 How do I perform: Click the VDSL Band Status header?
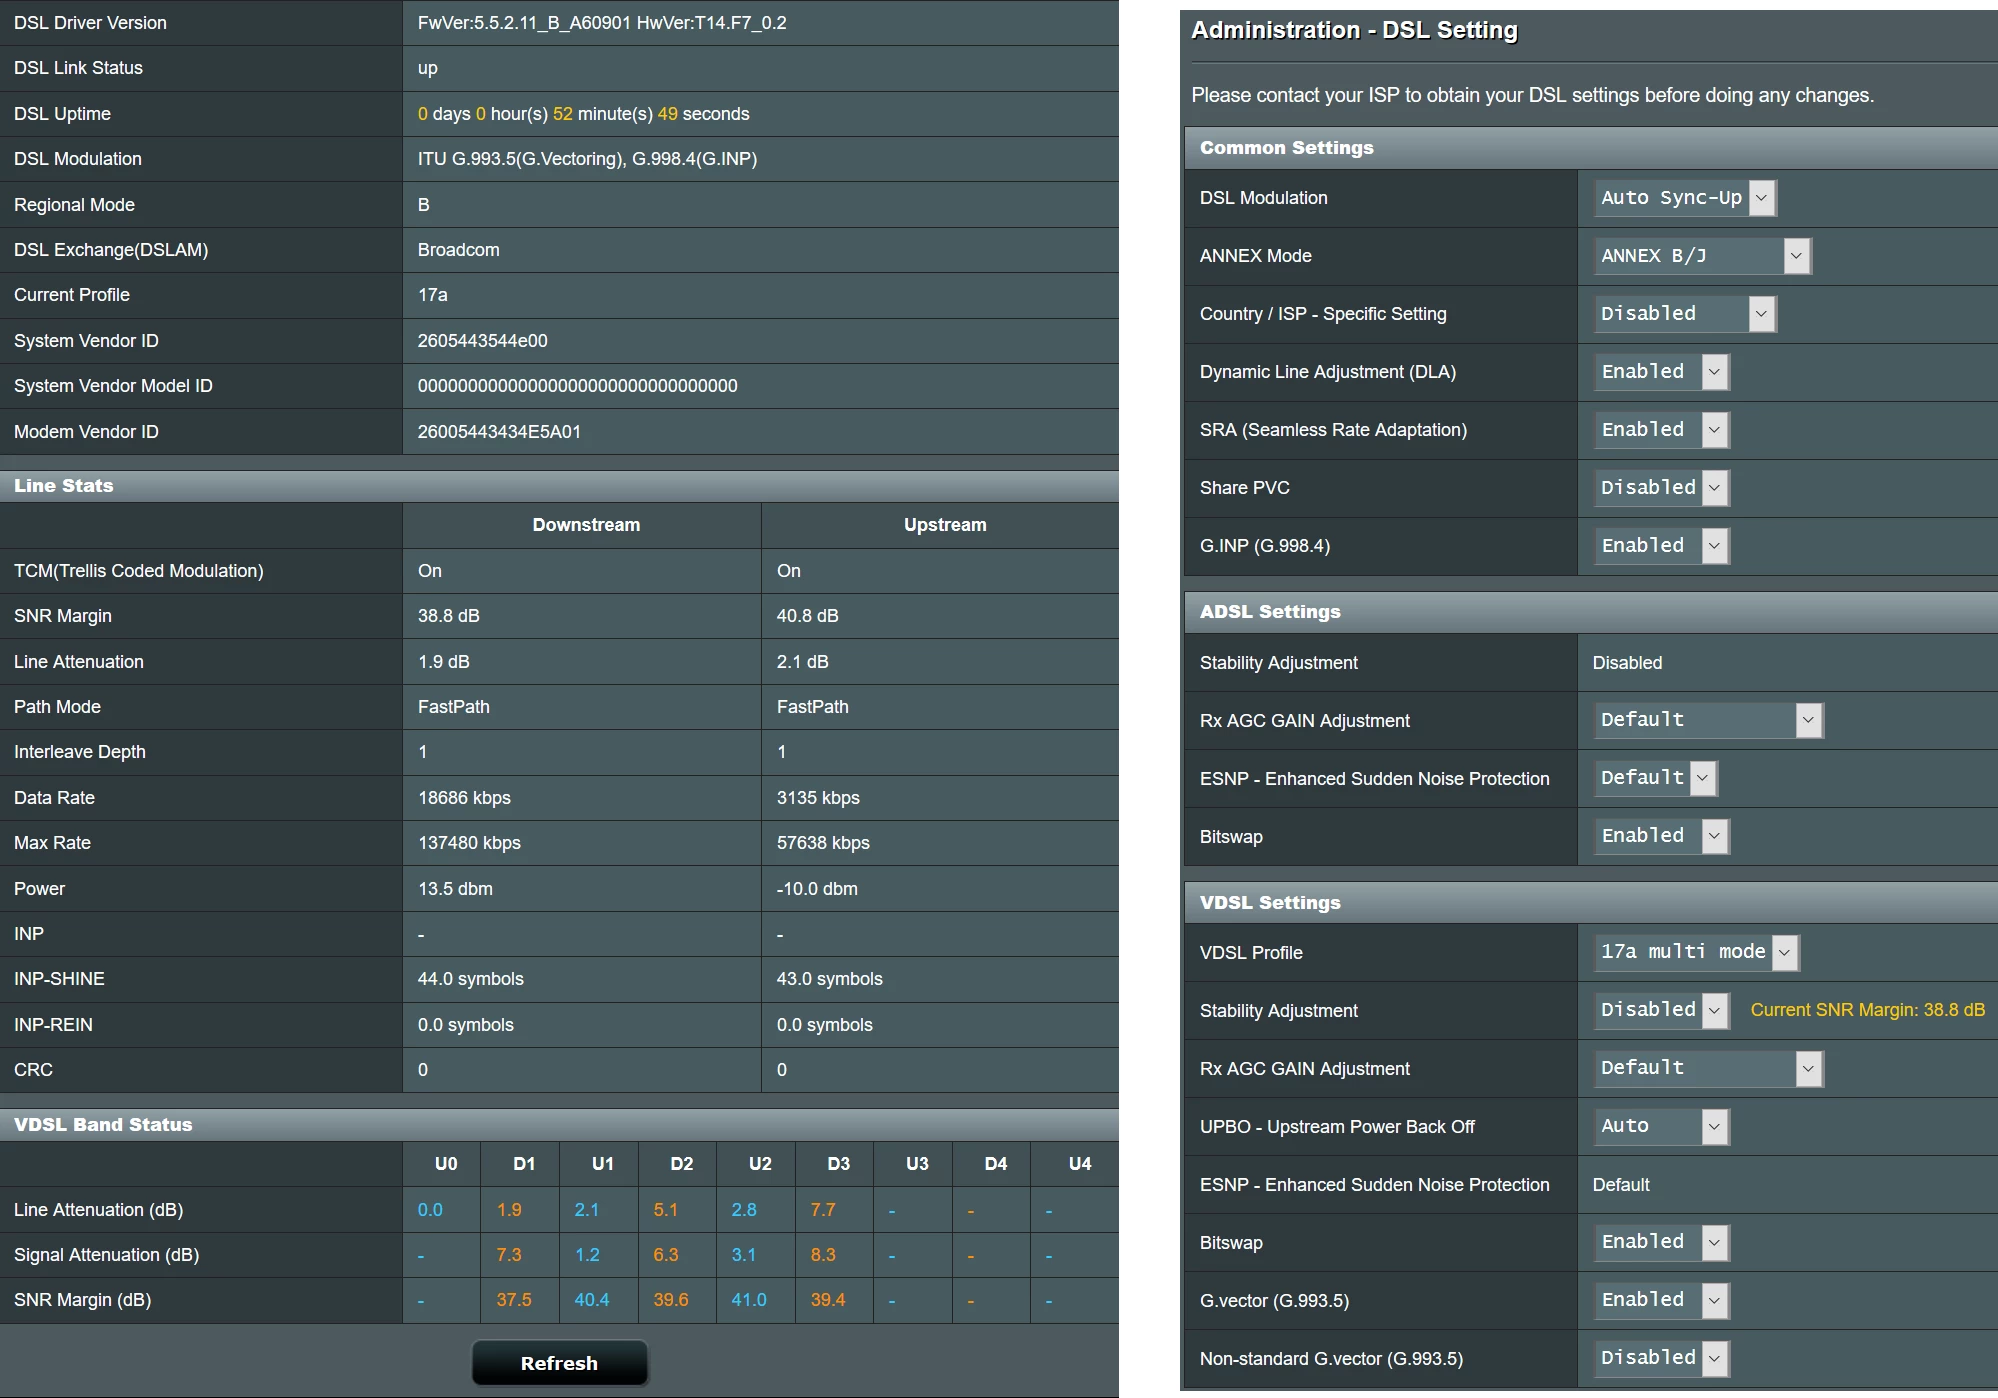tap(103, 1125)
